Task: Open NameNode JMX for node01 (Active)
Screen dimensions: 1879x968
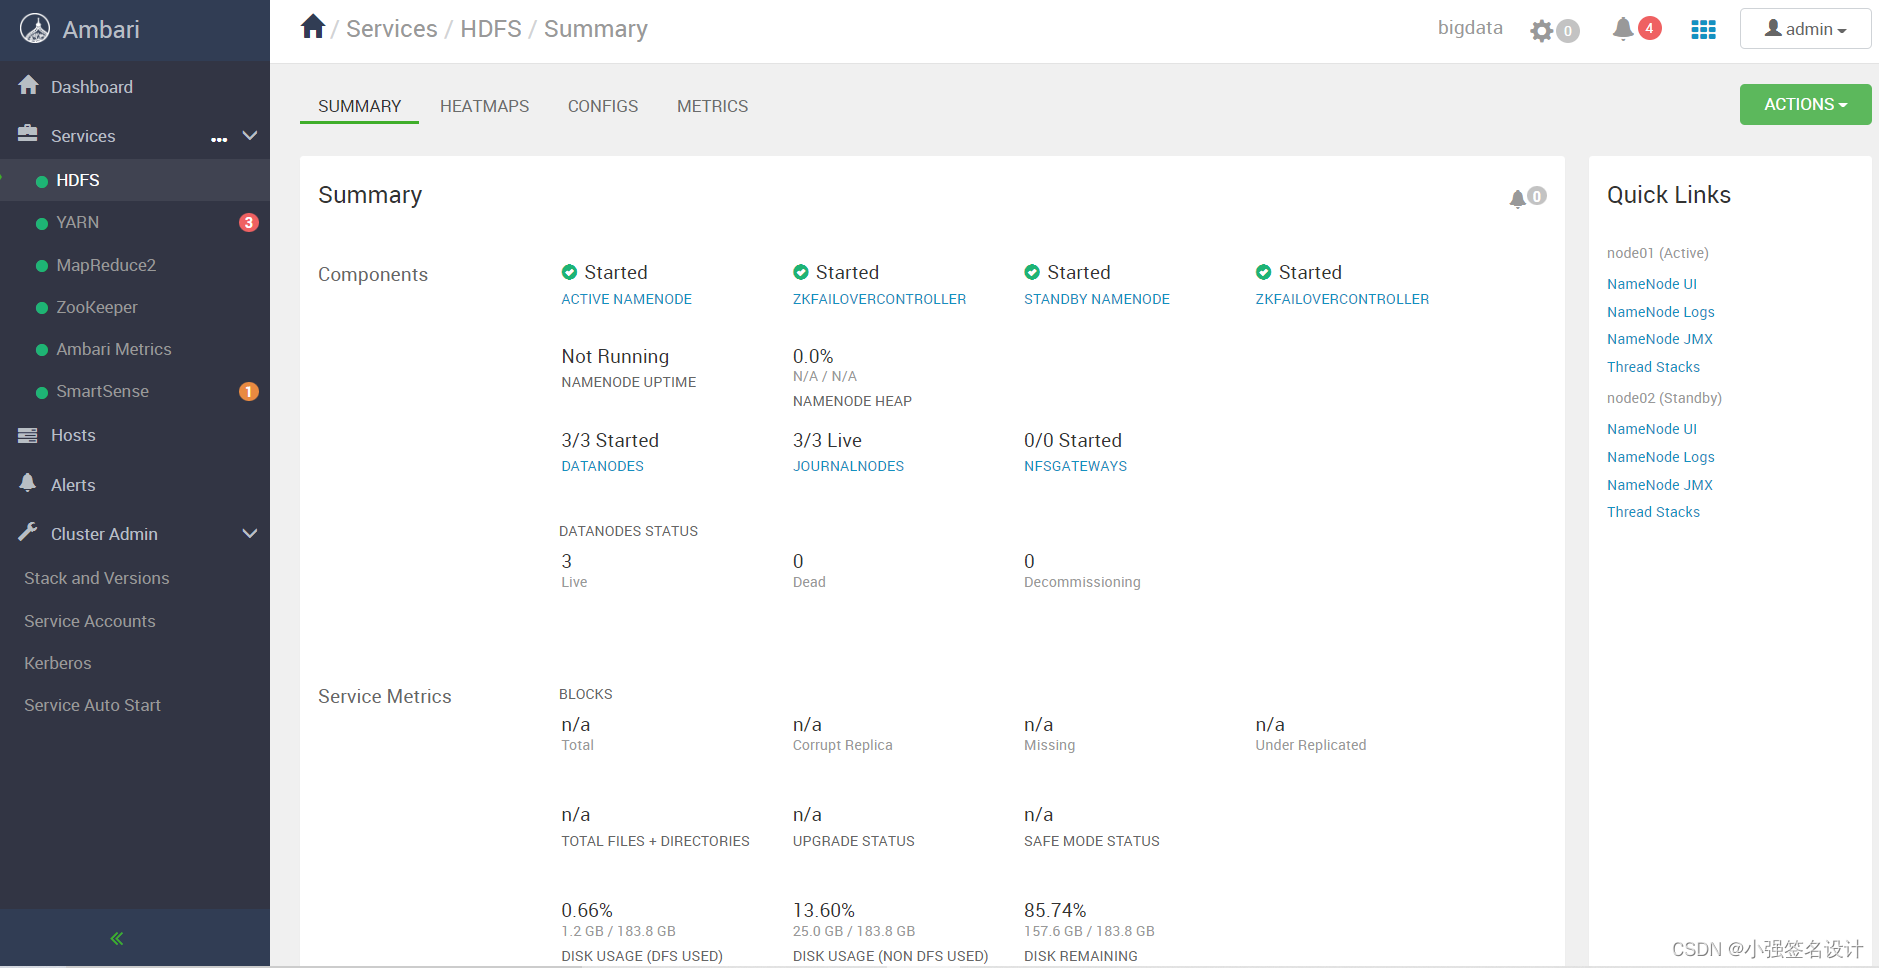Action: click(x=1660, y=339)
